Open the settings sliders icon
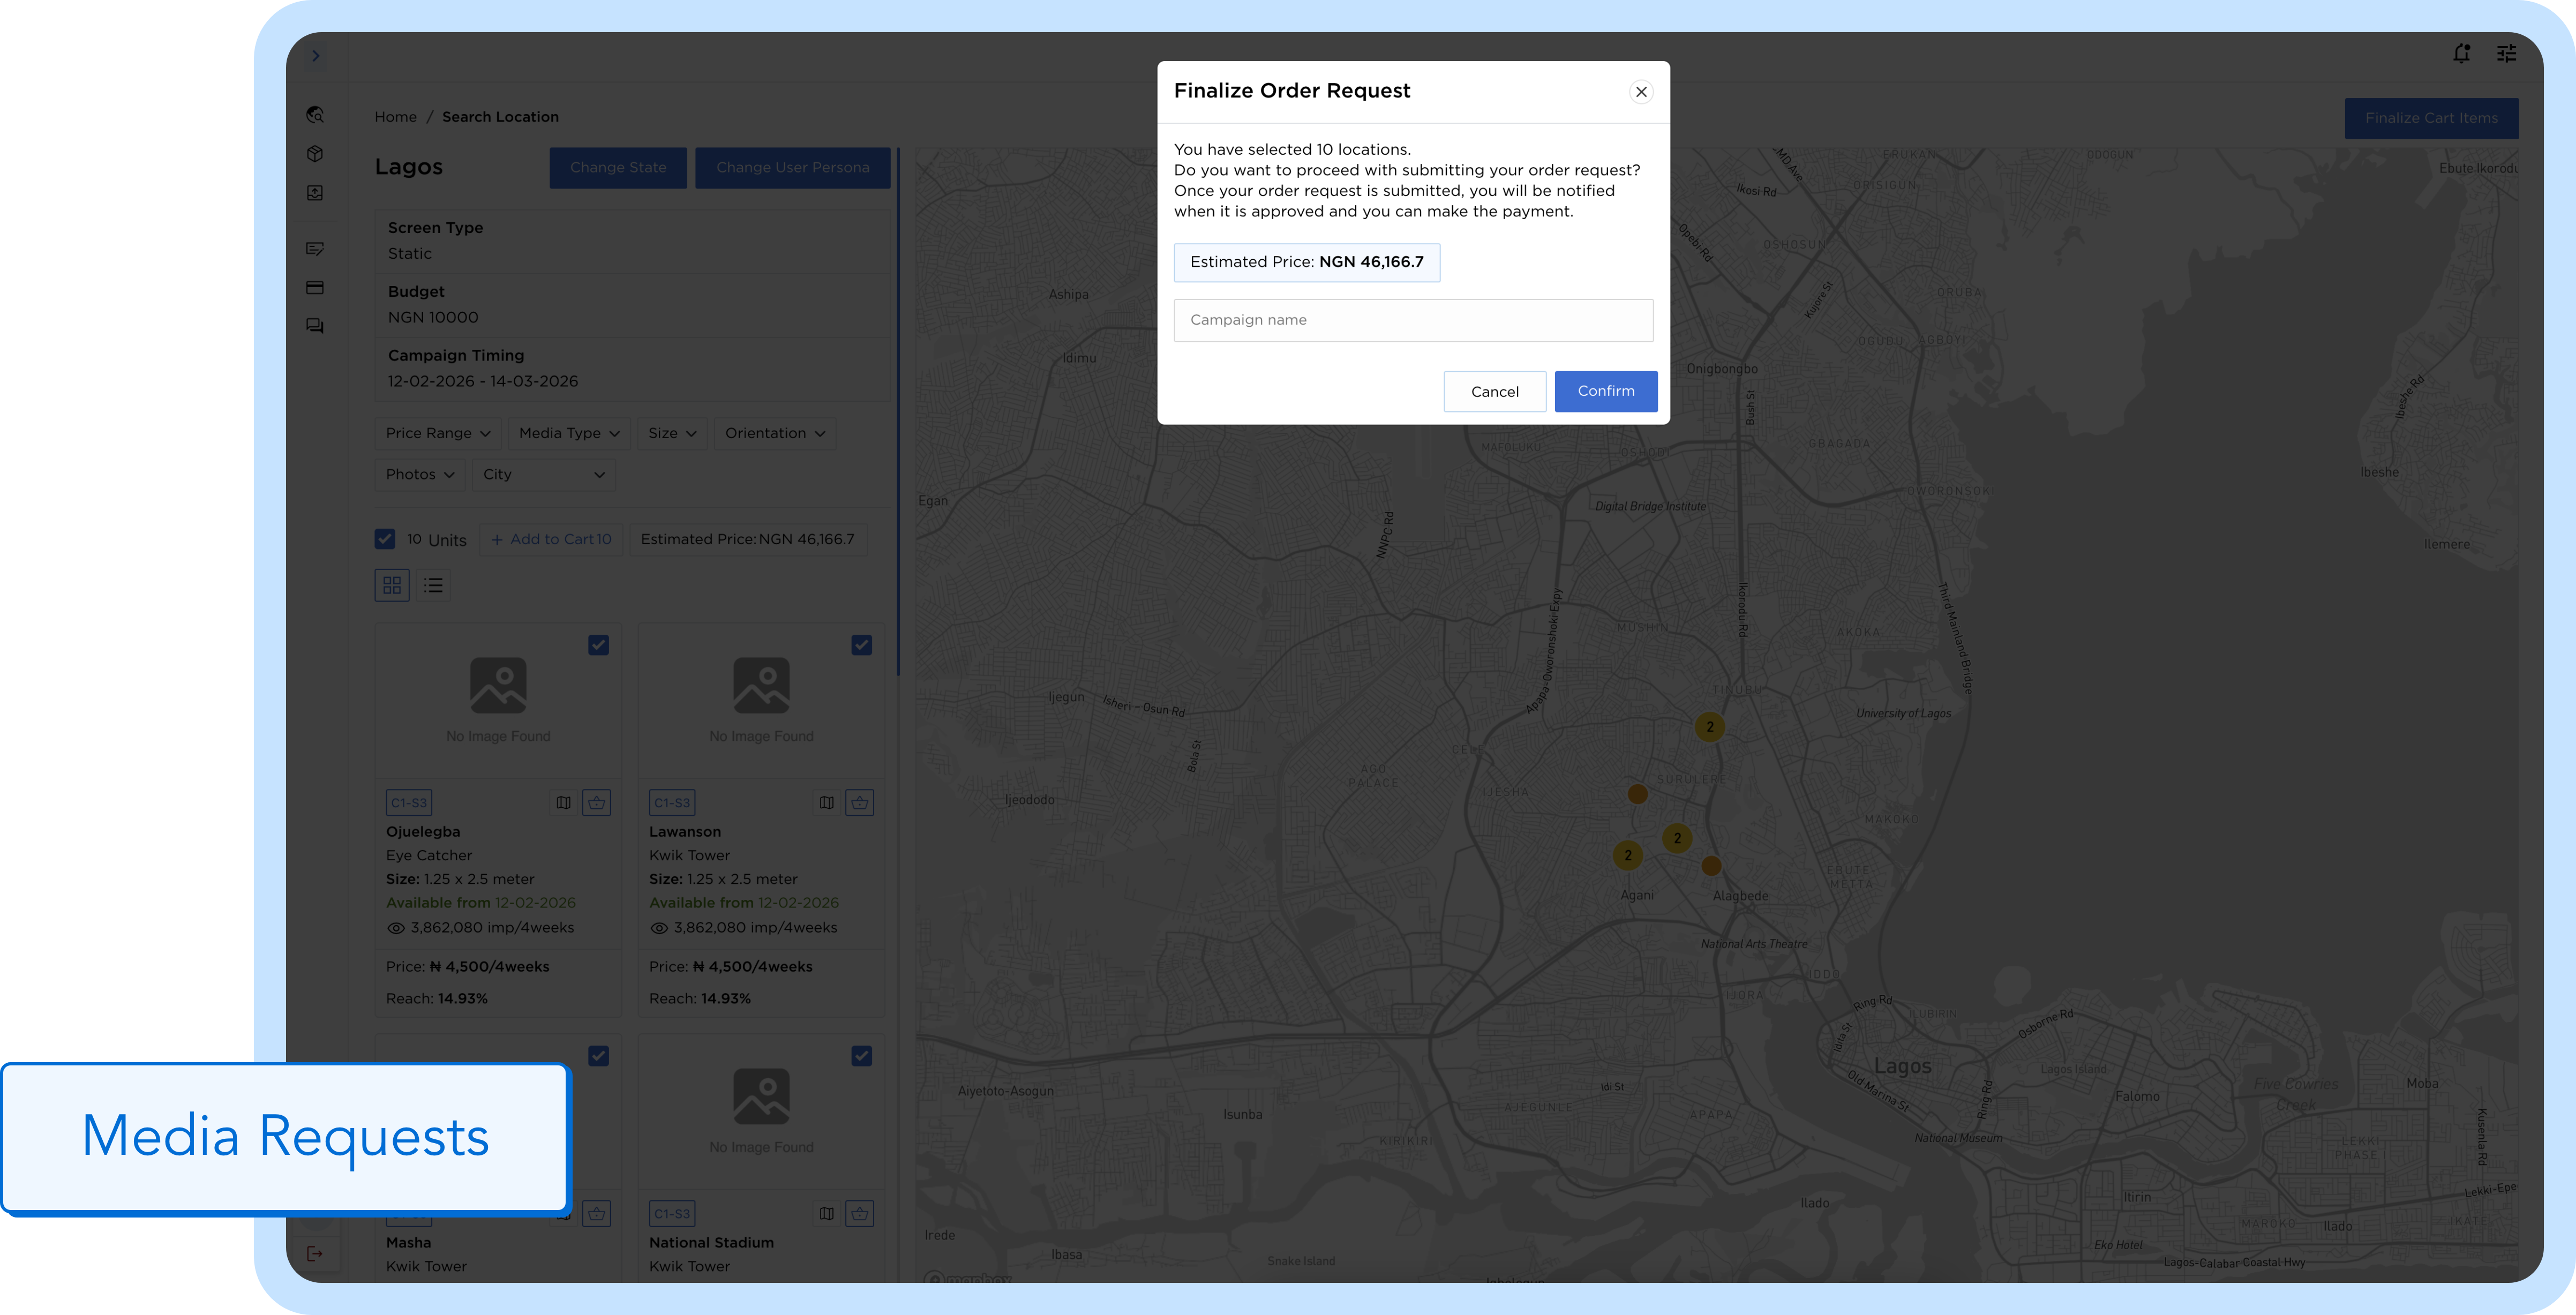Screen dimensions: 2576x1315 [x=2506, y=54]
